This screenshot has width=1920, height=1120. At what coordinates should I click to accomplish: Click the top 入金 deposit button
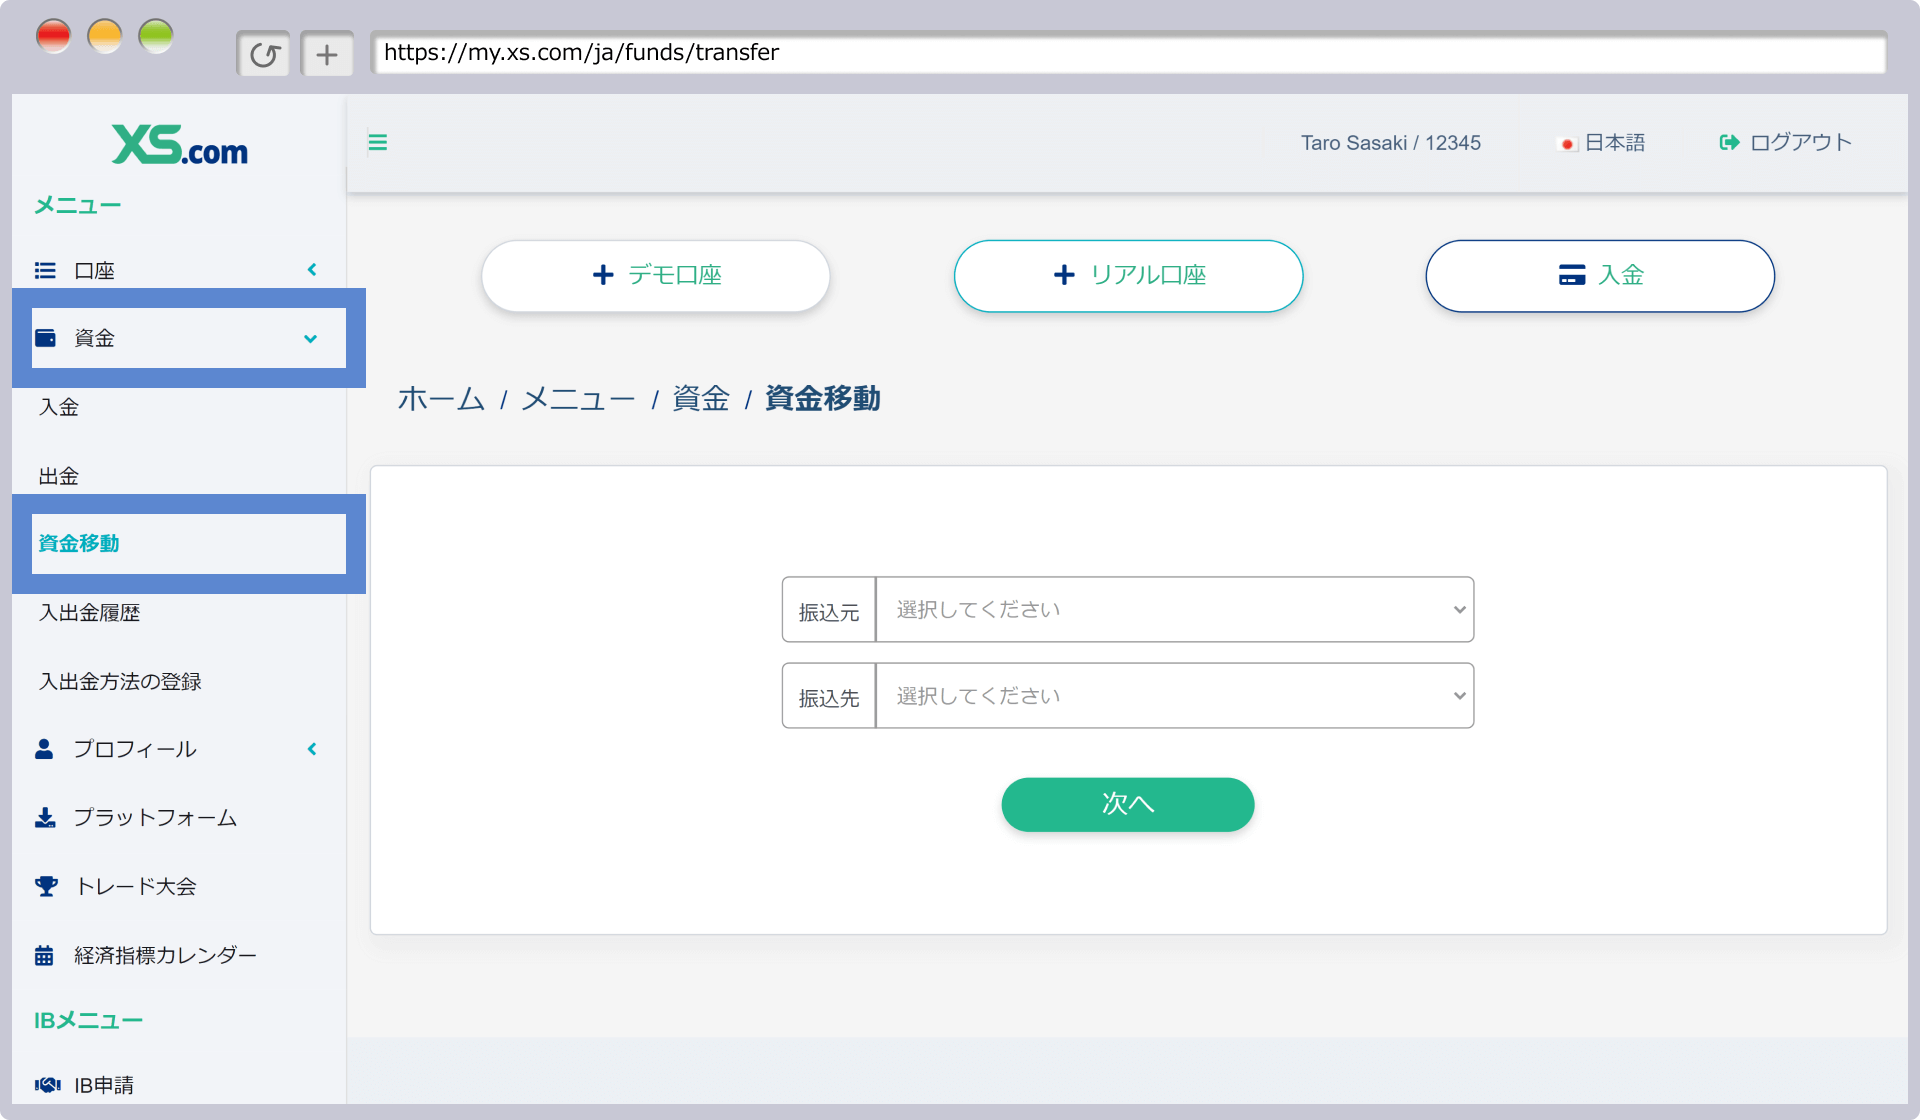coord(1600,276)
